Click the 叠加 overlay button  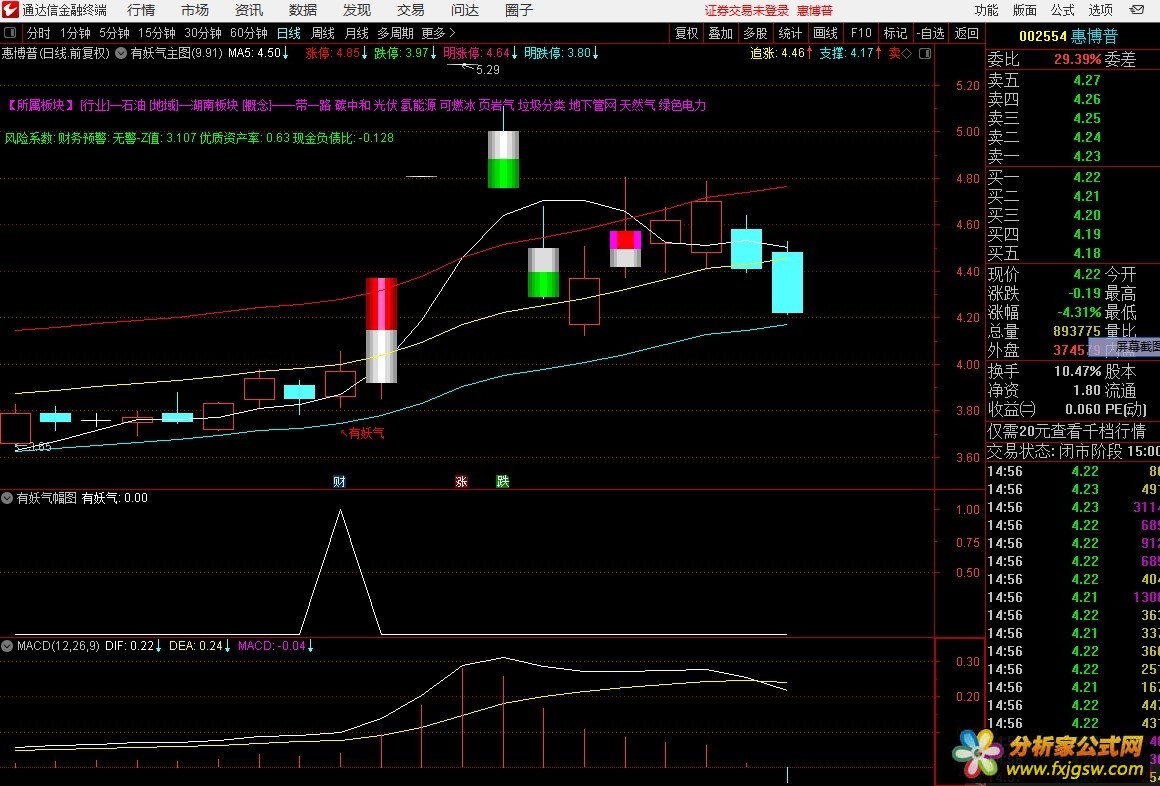pyautogui.click(x=721, y=33)
